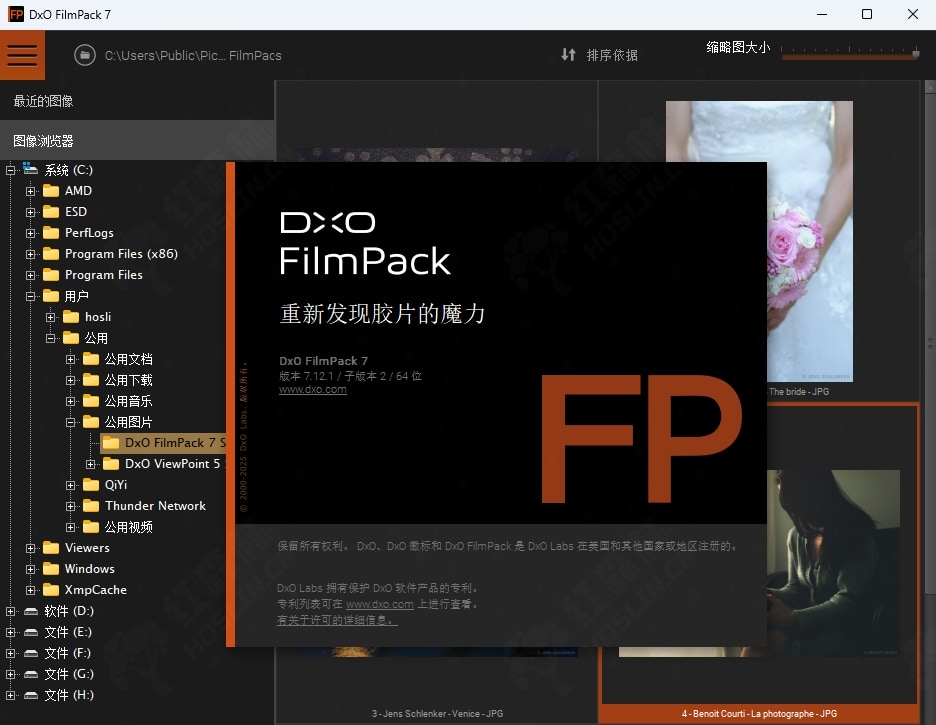
Task: Click the Viewers folder icon
Action: point(51,548)
